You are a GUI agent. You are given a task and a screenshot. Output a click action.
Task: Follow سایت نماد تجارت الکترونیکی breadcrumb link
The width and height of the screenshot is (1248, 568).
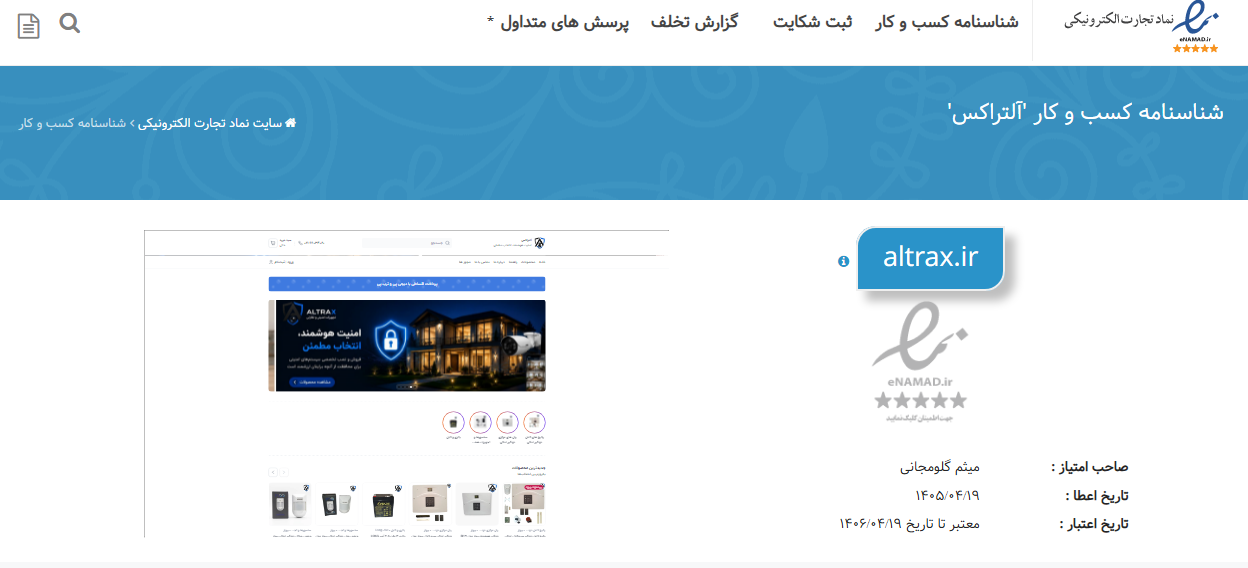pyautogui.click(x=211, y=123)
